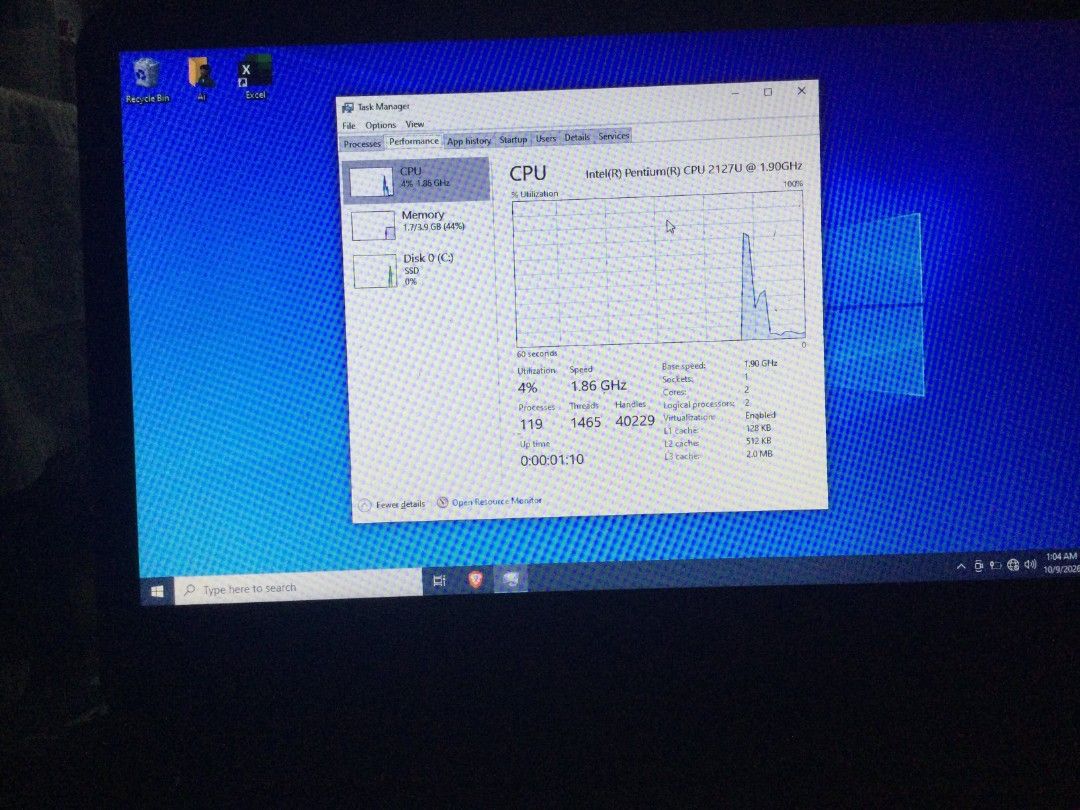Show hidden tray icons chevron
Screen dimensions: 1080x810
click(x=961, y=566)
